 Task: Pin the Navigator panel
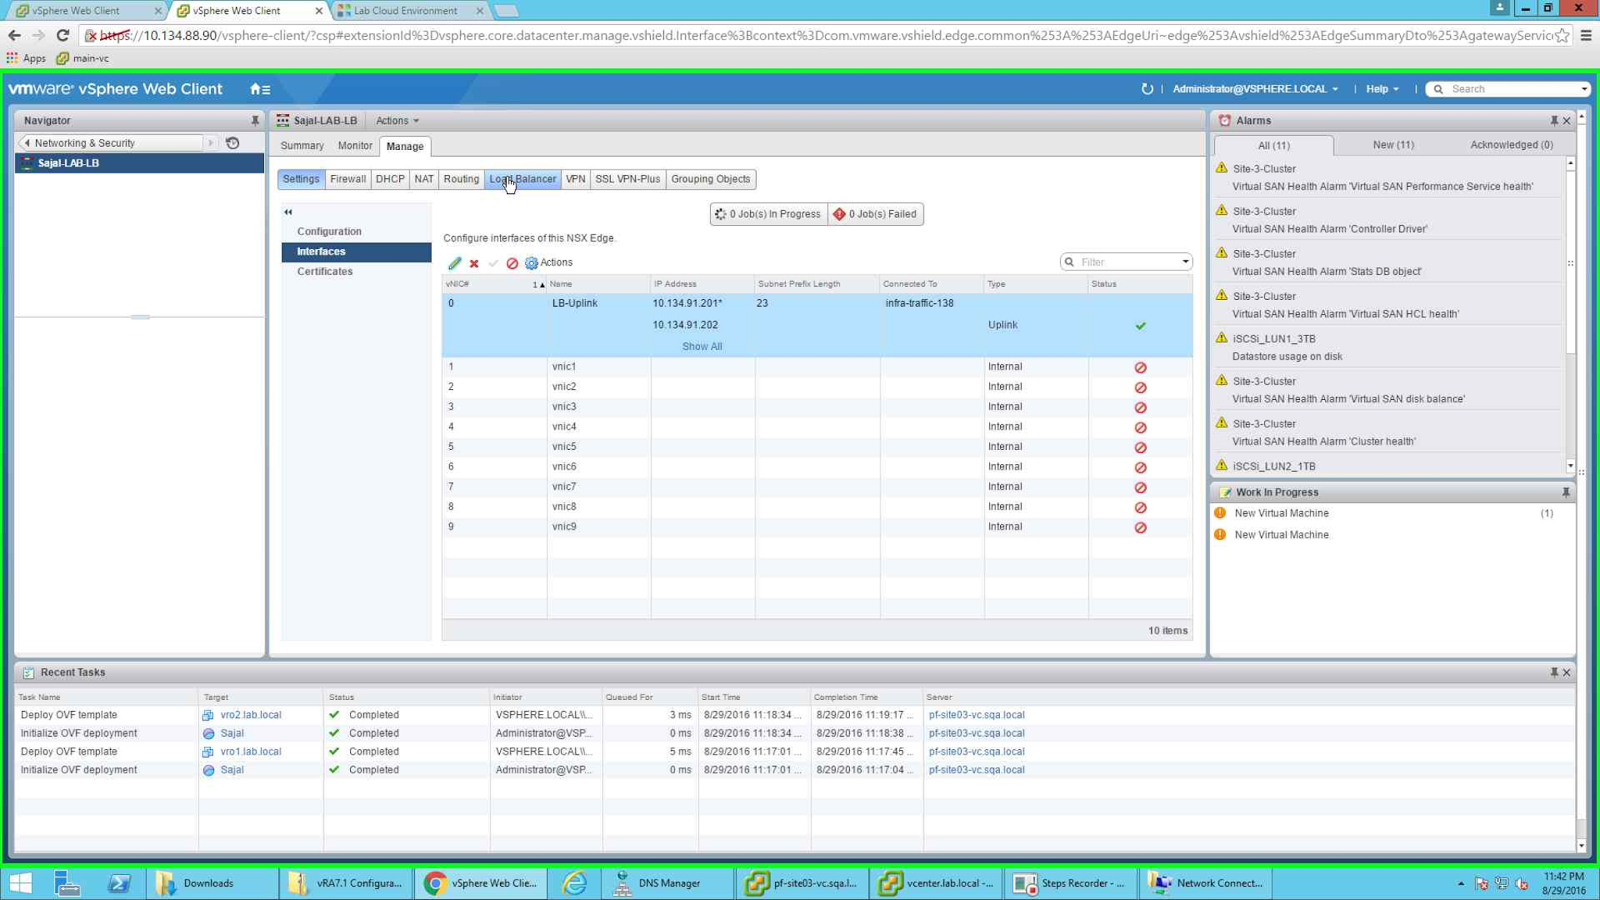coord(255,120)
